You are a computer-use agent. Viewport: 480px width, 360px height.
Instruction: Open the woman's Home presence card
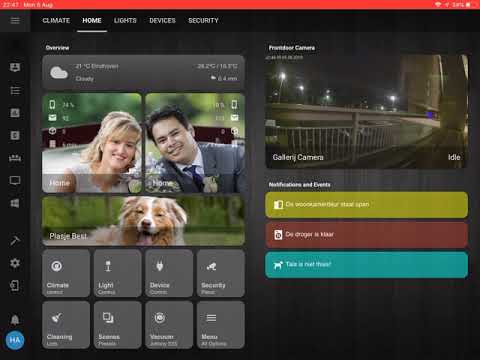pos(92,143)
